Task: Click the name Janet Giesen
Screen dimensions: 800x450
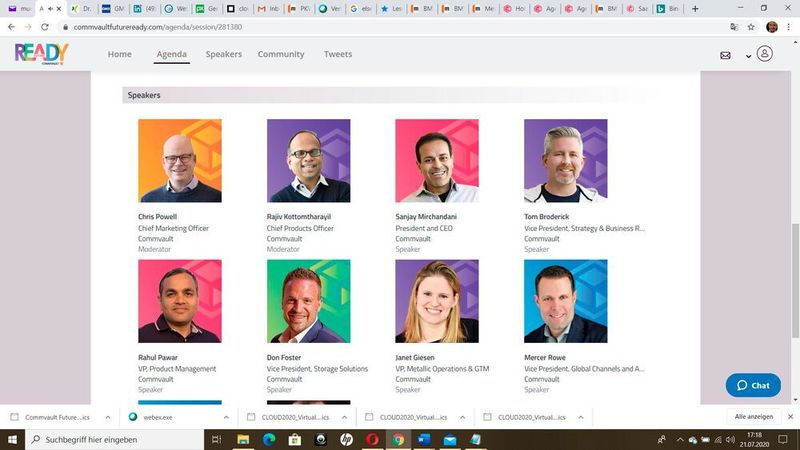Action: 415,358
